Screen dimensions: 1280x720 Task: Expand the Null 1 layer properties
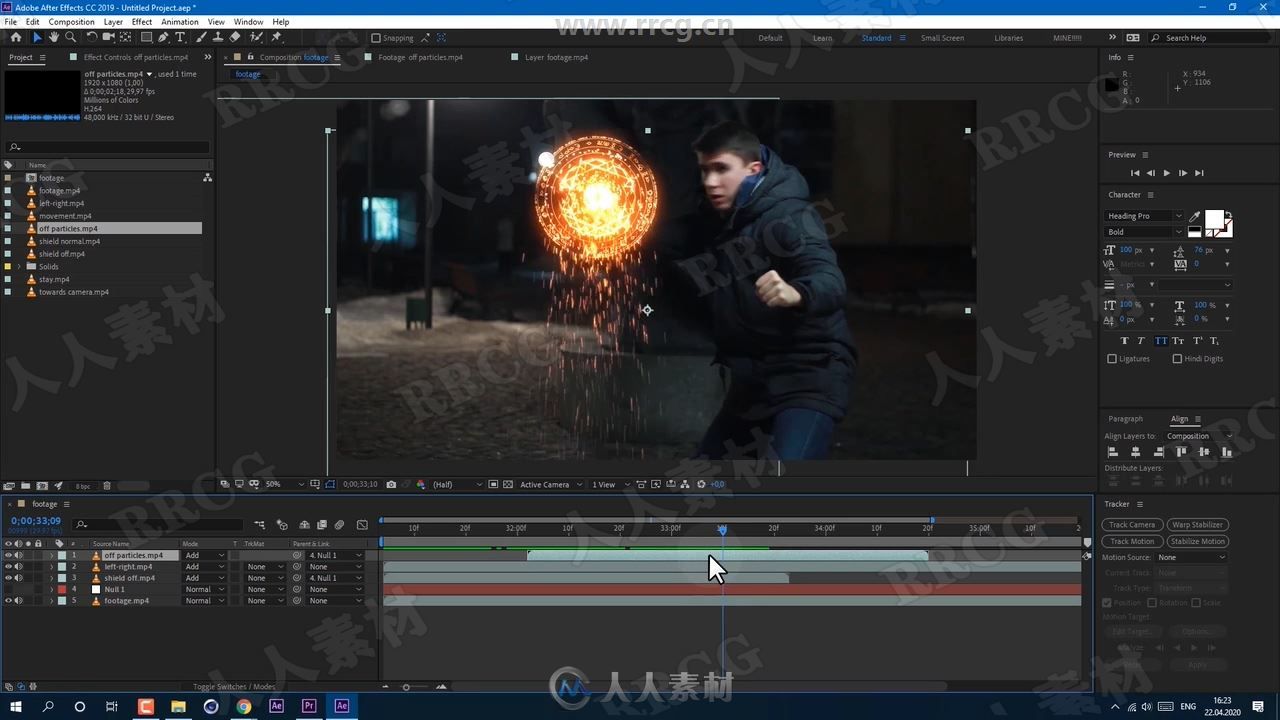[x=51, y=590]
